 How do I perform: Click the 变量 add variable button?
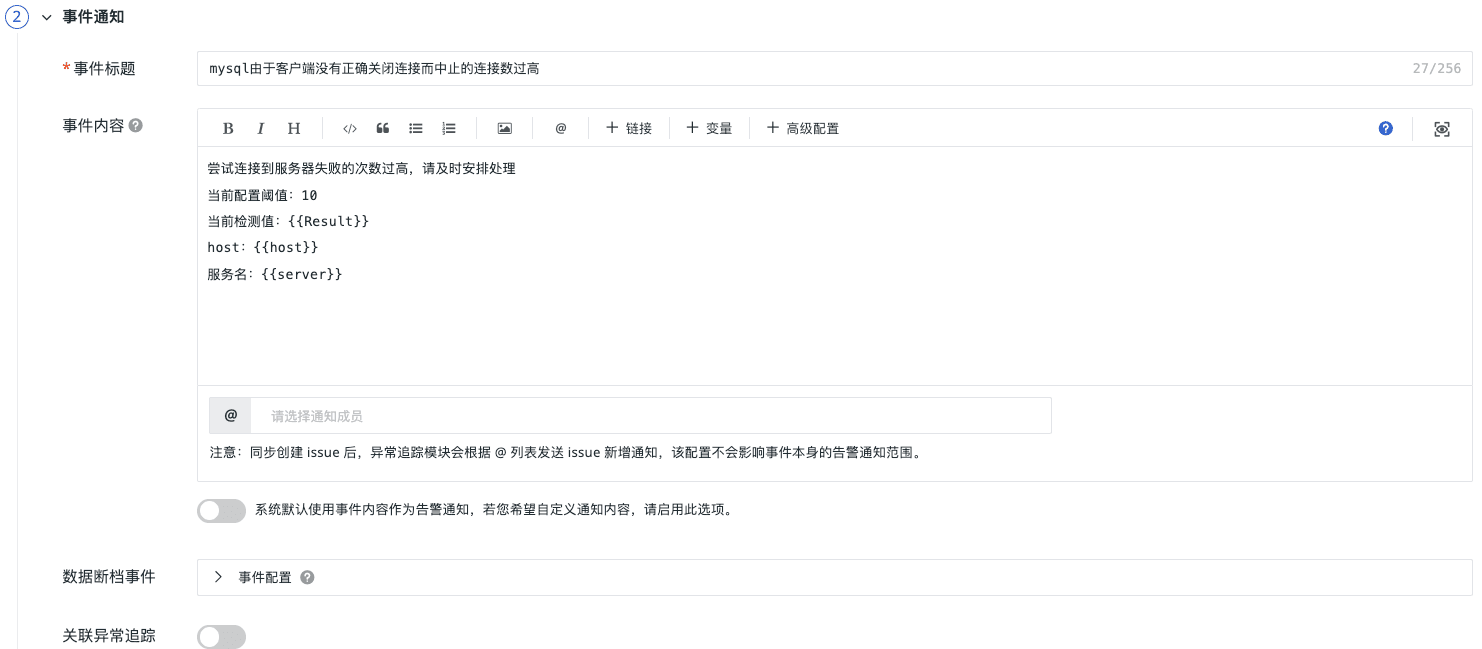709,128
